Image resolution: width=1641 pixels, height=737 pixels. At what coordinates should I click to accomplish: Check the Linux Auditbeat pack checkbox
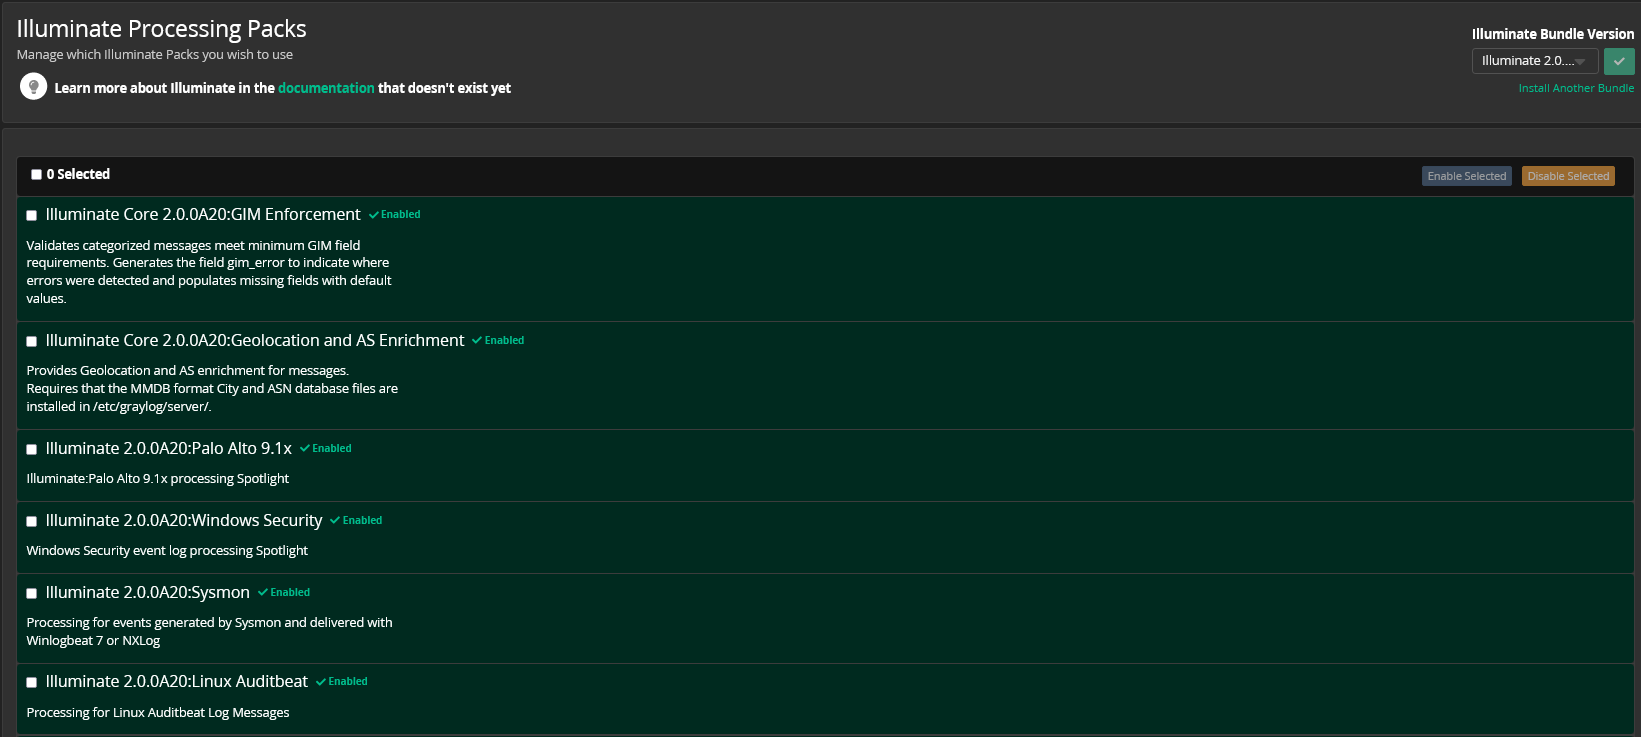point(31,682)
